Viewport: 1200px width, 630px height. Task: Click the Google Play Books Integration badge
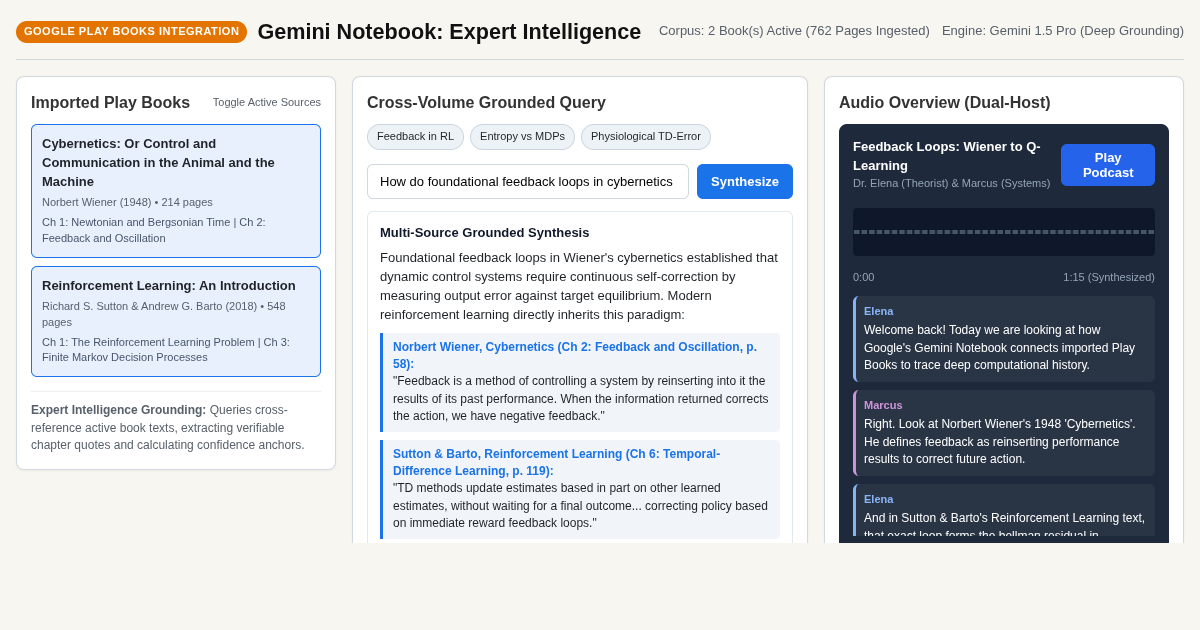pyautogui.click(x=131, y=32)
